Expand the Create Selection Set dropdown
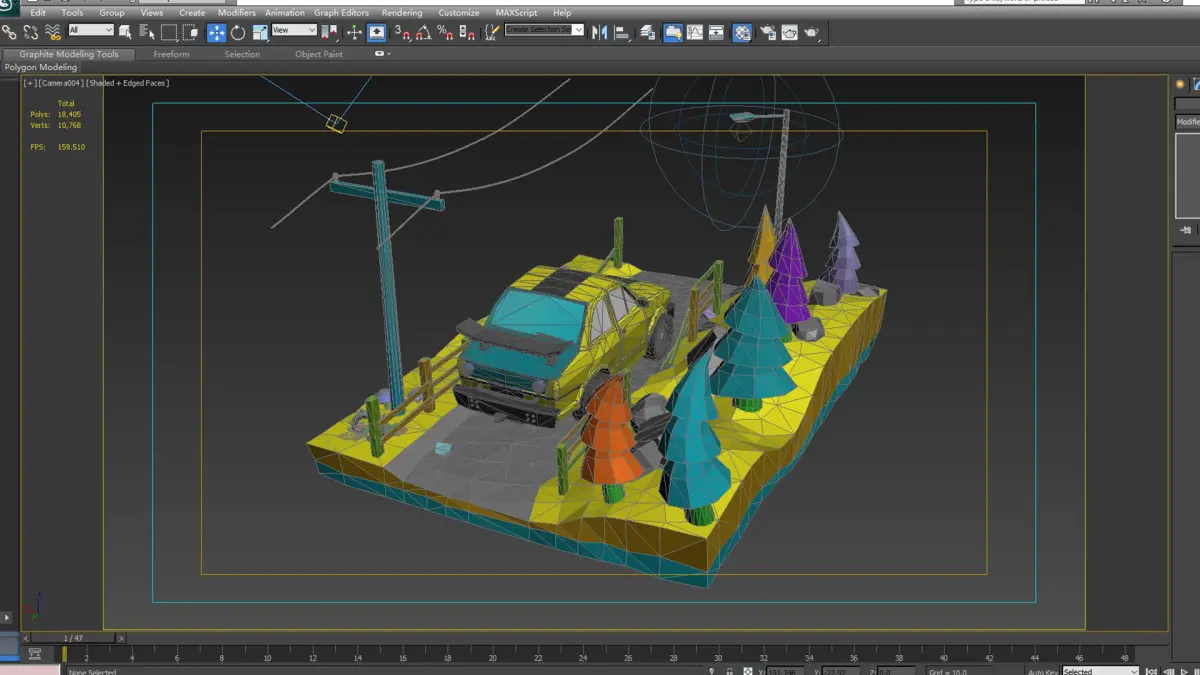 (578, 30)
